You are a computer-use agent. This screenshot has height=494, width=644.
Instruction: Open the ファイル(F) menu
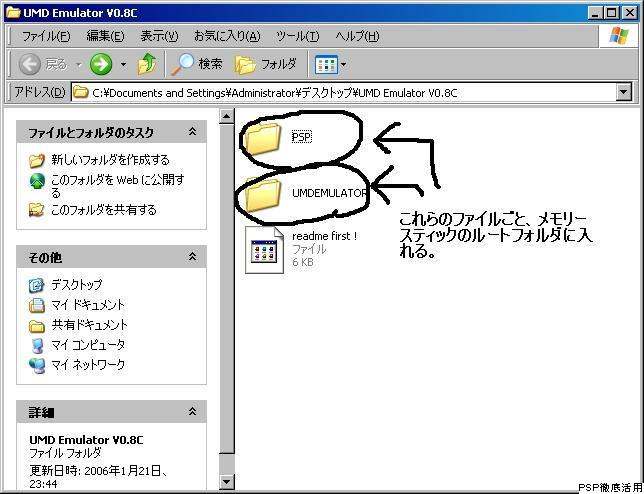click(x=46, y=36)
